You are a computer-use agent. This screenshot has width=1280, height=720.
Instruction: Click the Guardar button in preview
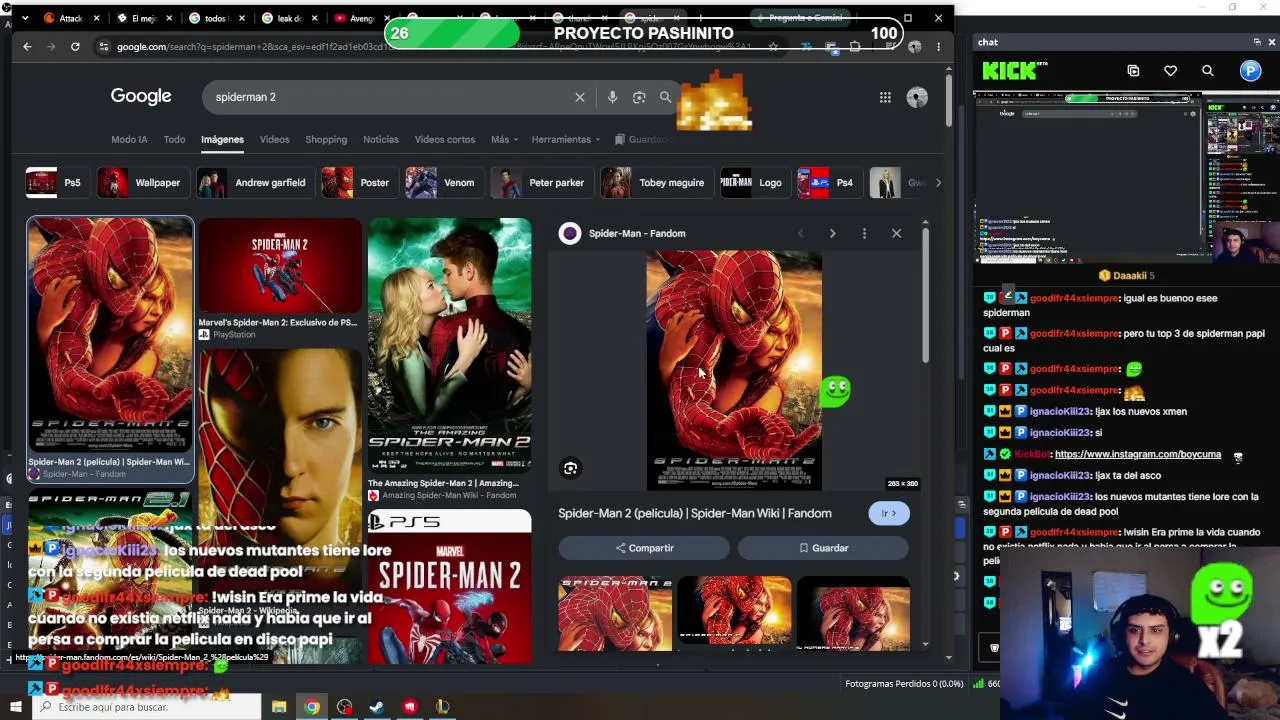pos(823,548)
